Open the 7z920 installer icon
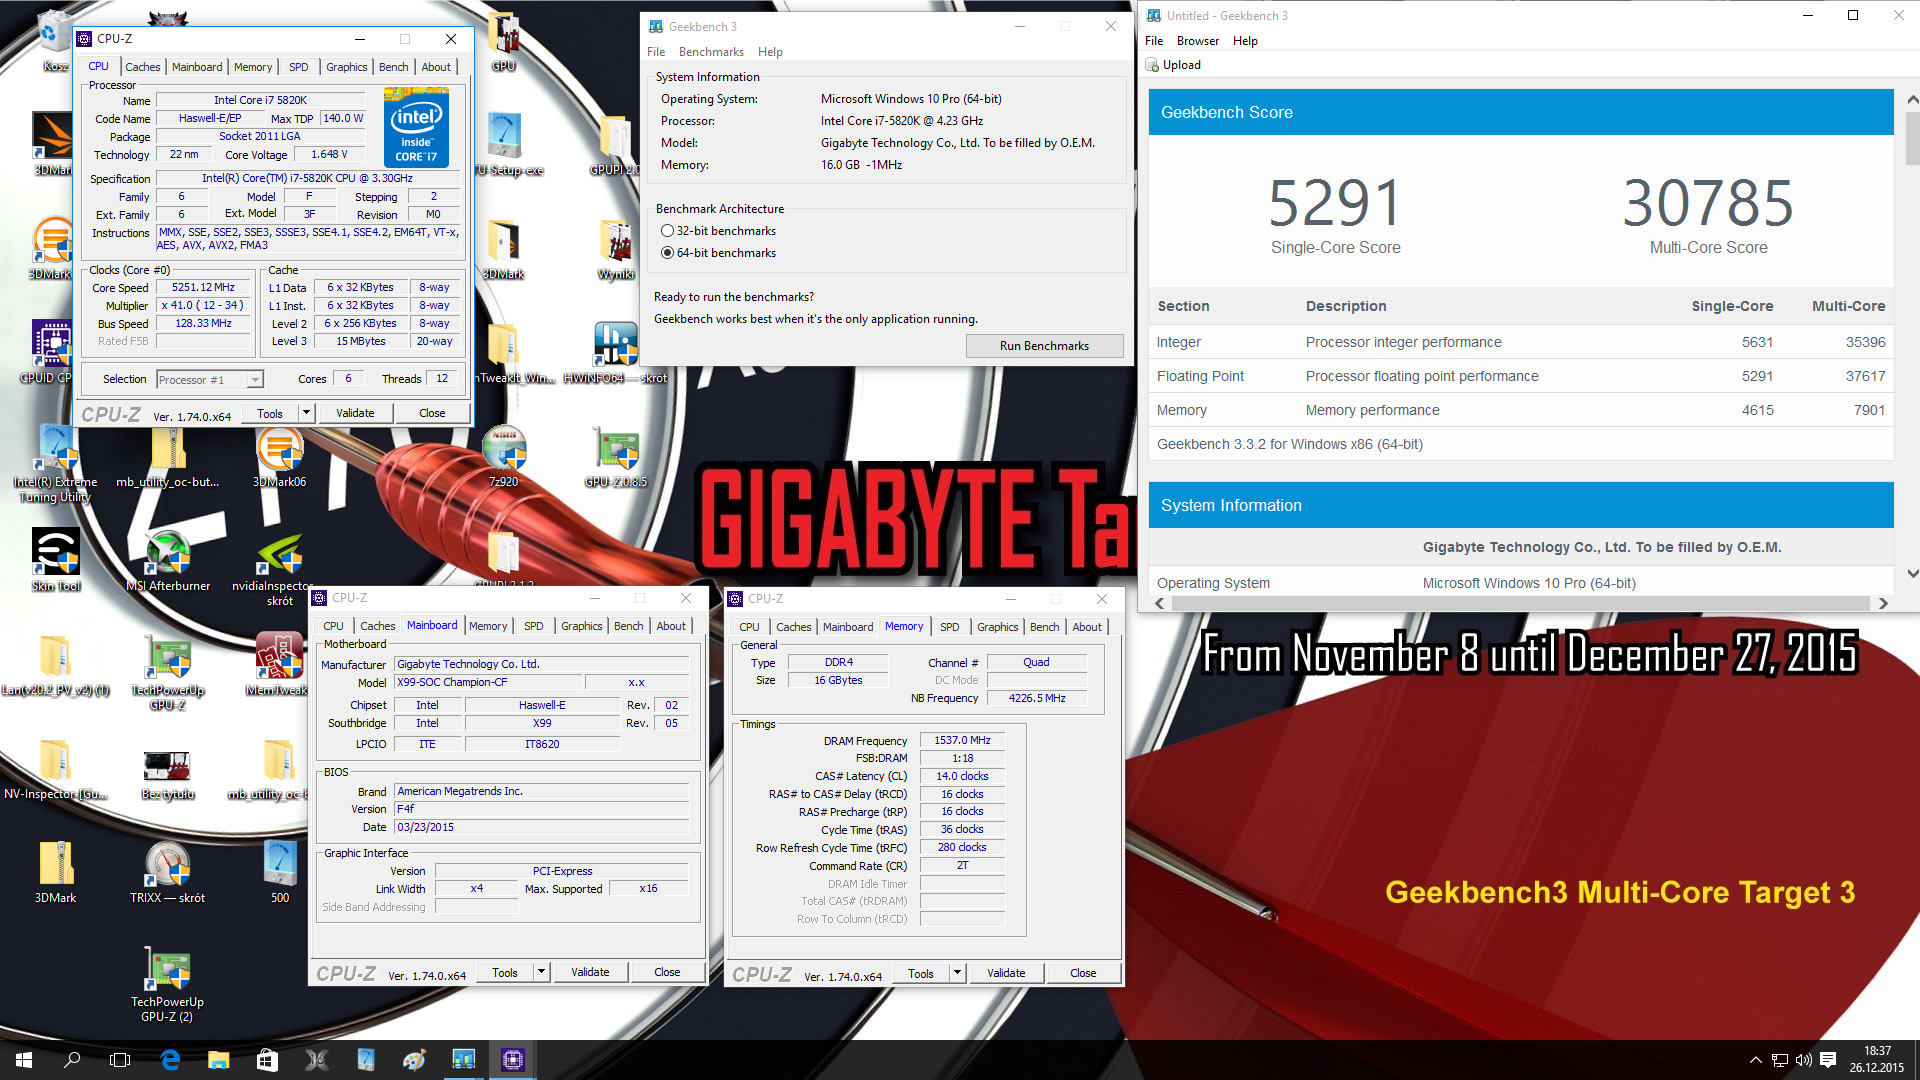This screenshot has width=1920, height=1080. click(504, 449)
